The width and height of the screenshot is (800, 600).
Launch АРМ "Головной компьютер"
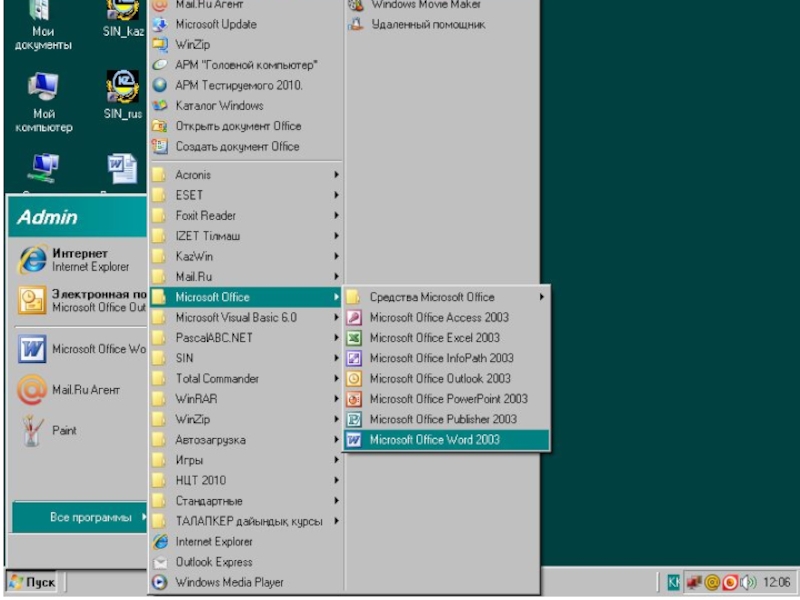pos(246,65)
